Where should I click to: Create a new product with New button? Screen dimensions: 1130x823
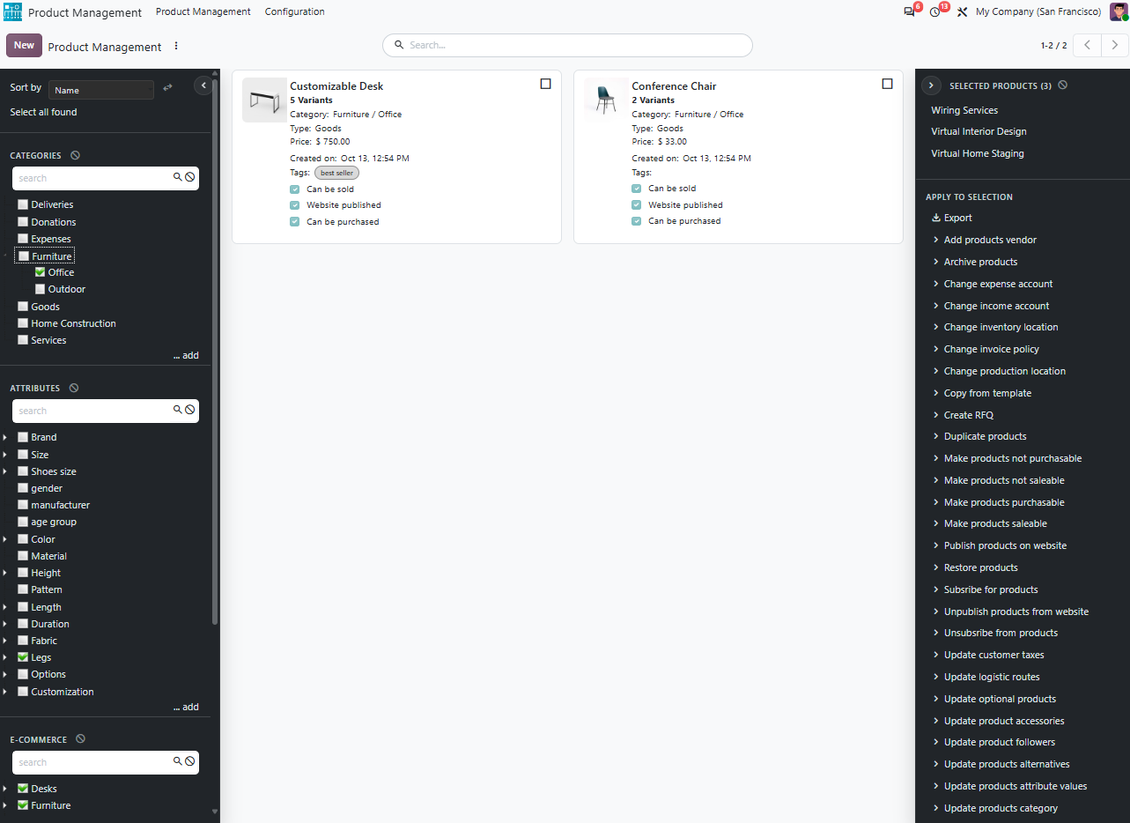point(24,45)
